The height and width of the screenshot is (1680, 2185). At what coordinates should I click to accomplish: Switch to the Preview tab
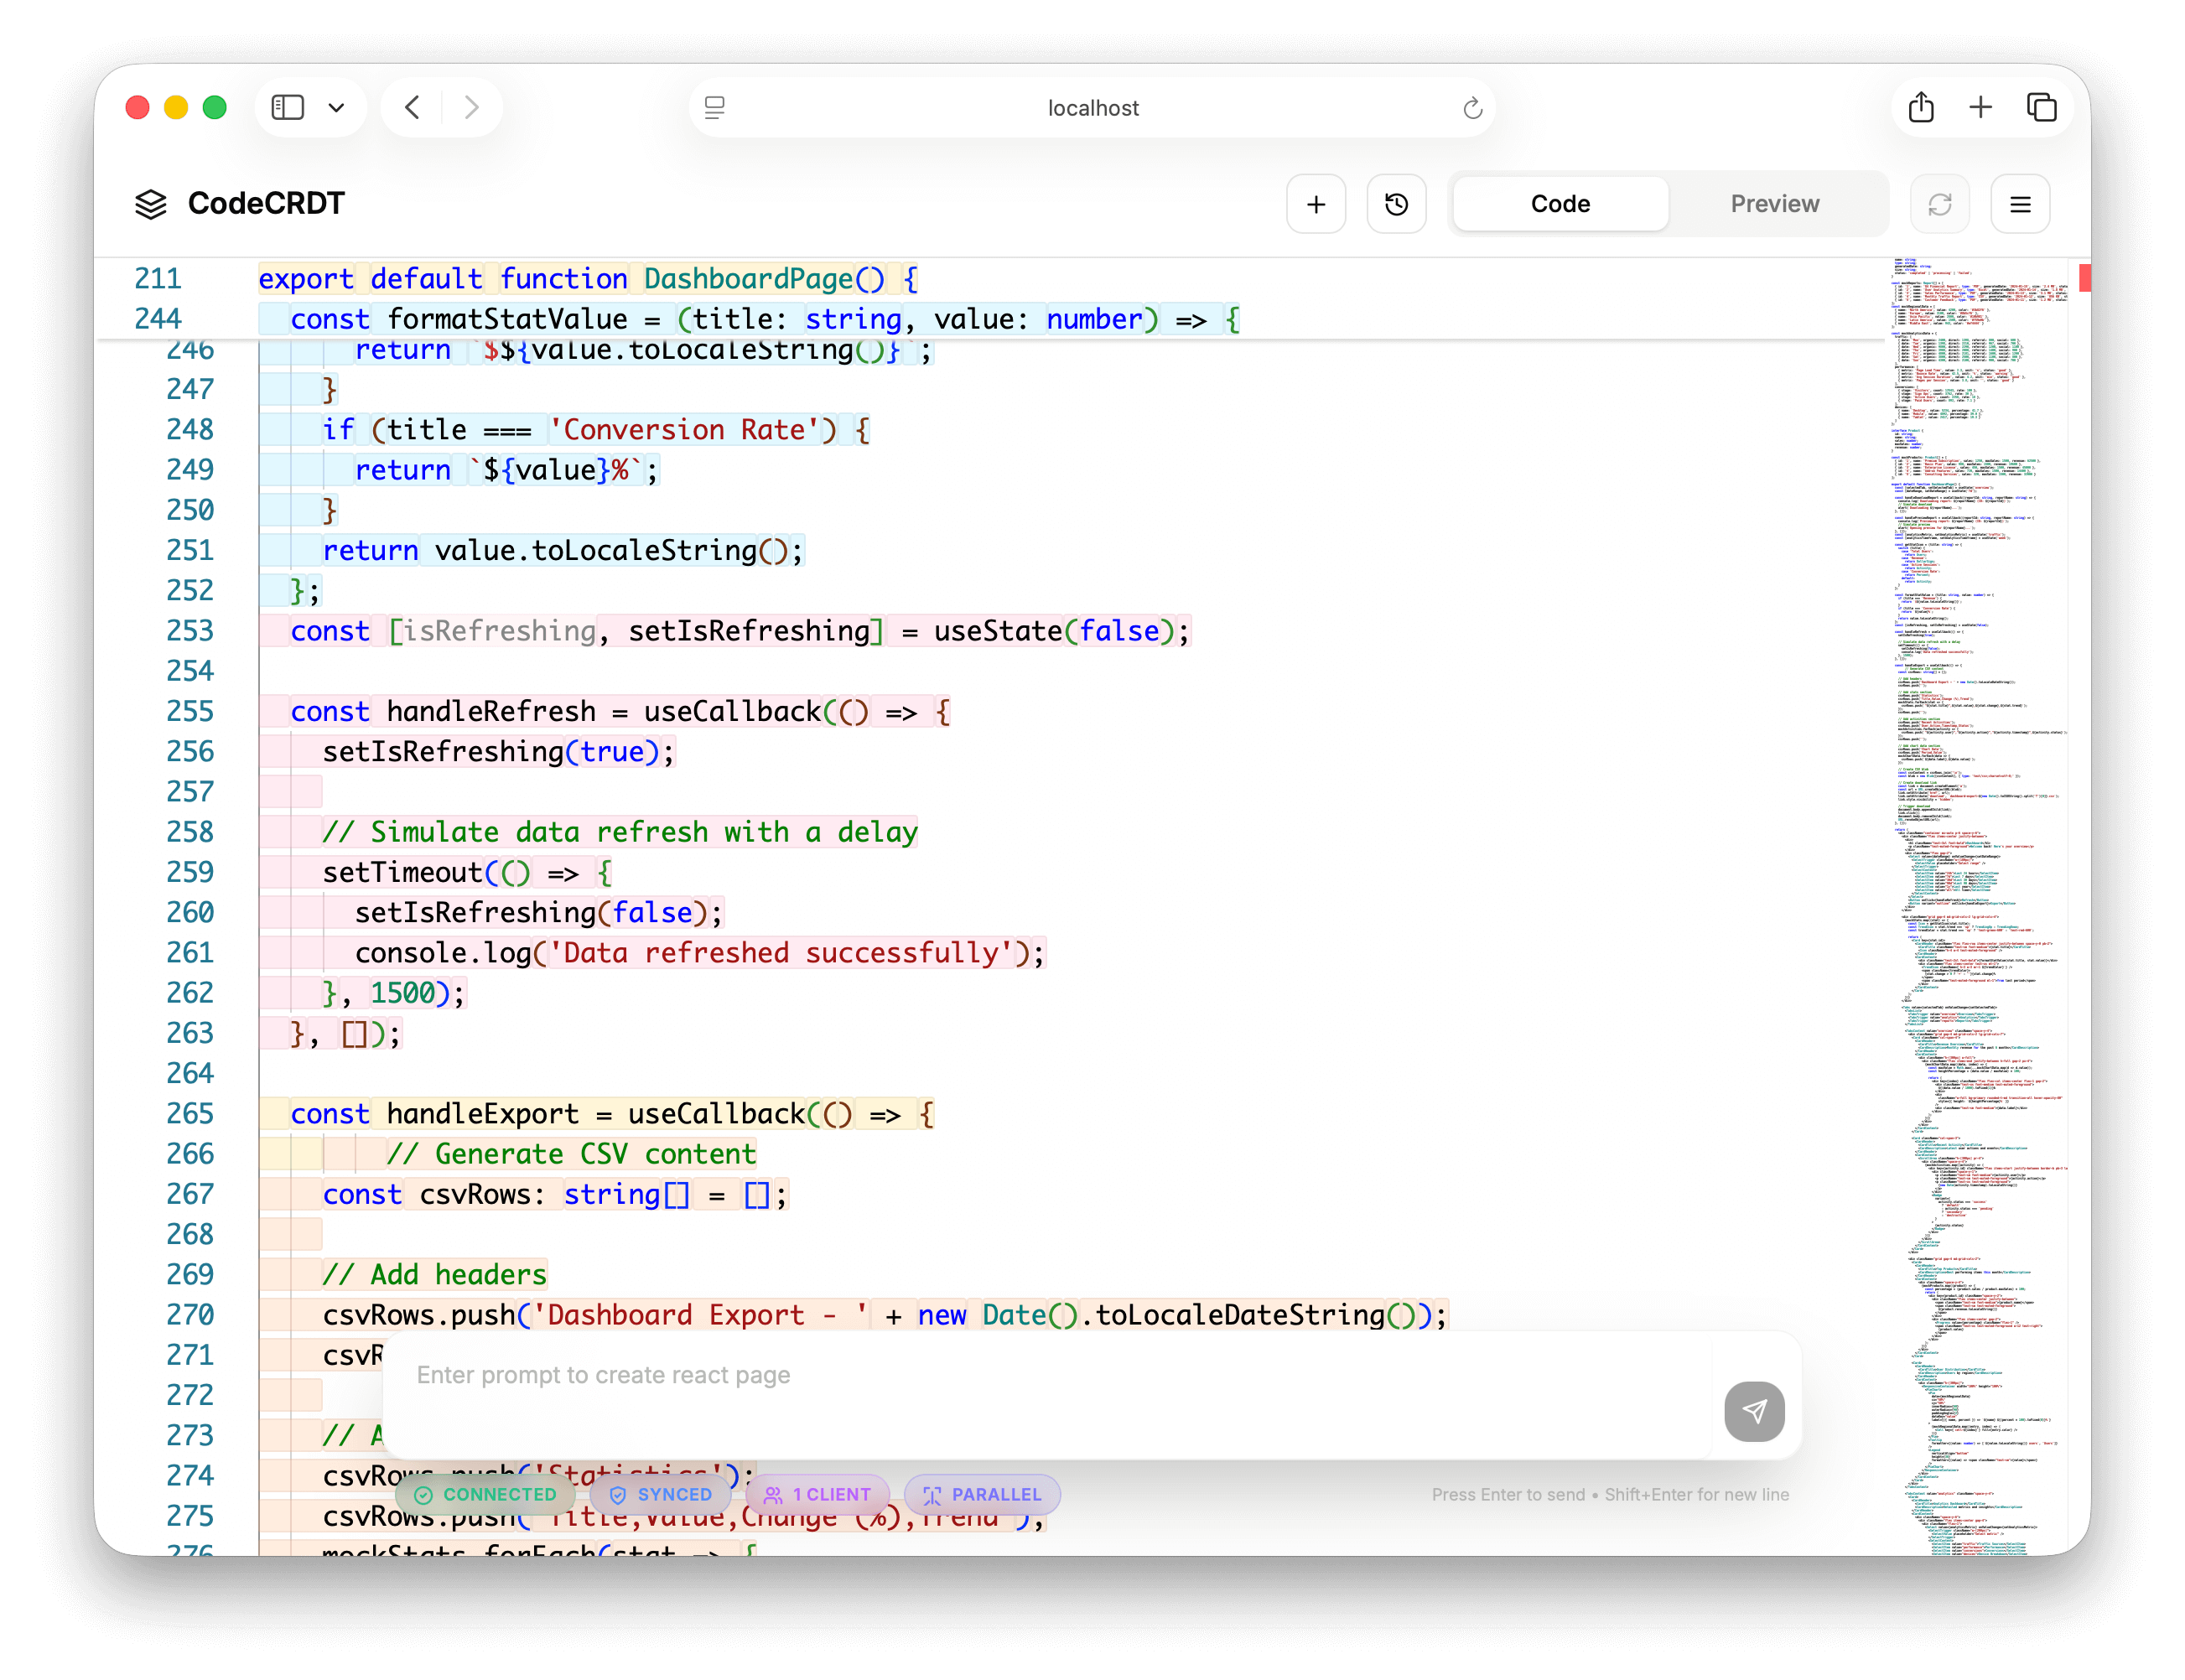[x=1774, y=204]
